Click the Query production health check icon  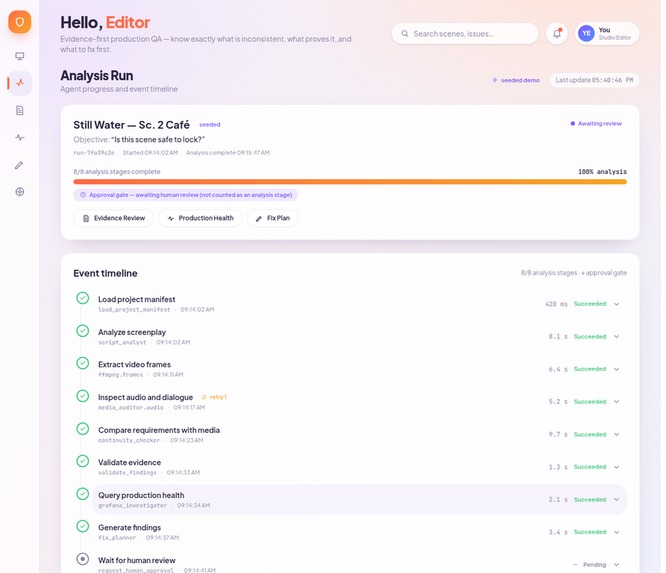click(83, 494)
